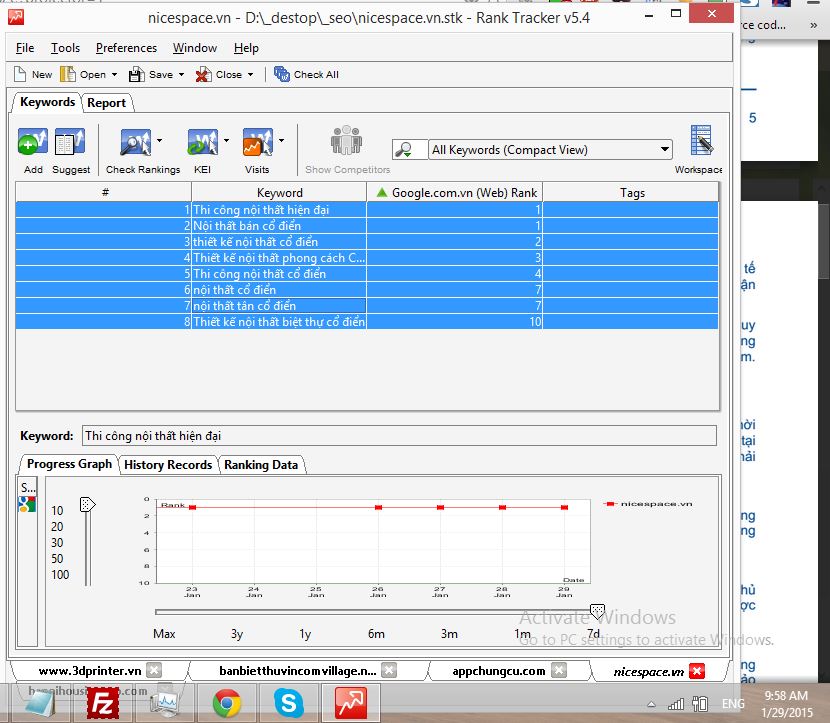Select the Google search engine icon in graph sidebar
This screenshot has height=723, width=830.
(27, 504)
